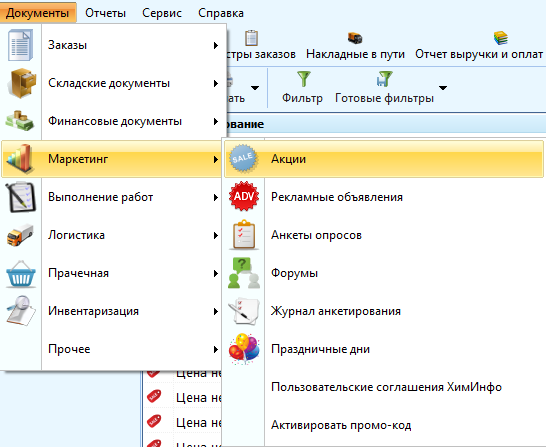Click the Прачечная basket icon

point(21,273)
